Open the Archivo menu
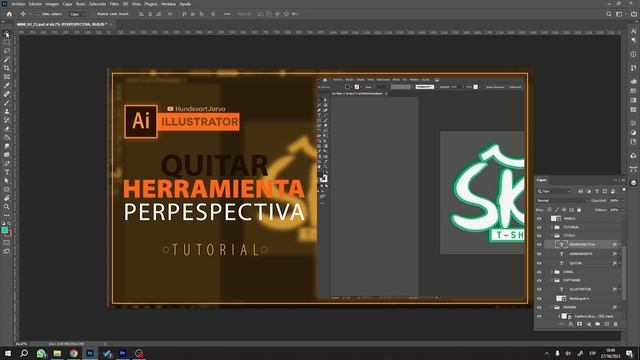 tap(18, 4)
